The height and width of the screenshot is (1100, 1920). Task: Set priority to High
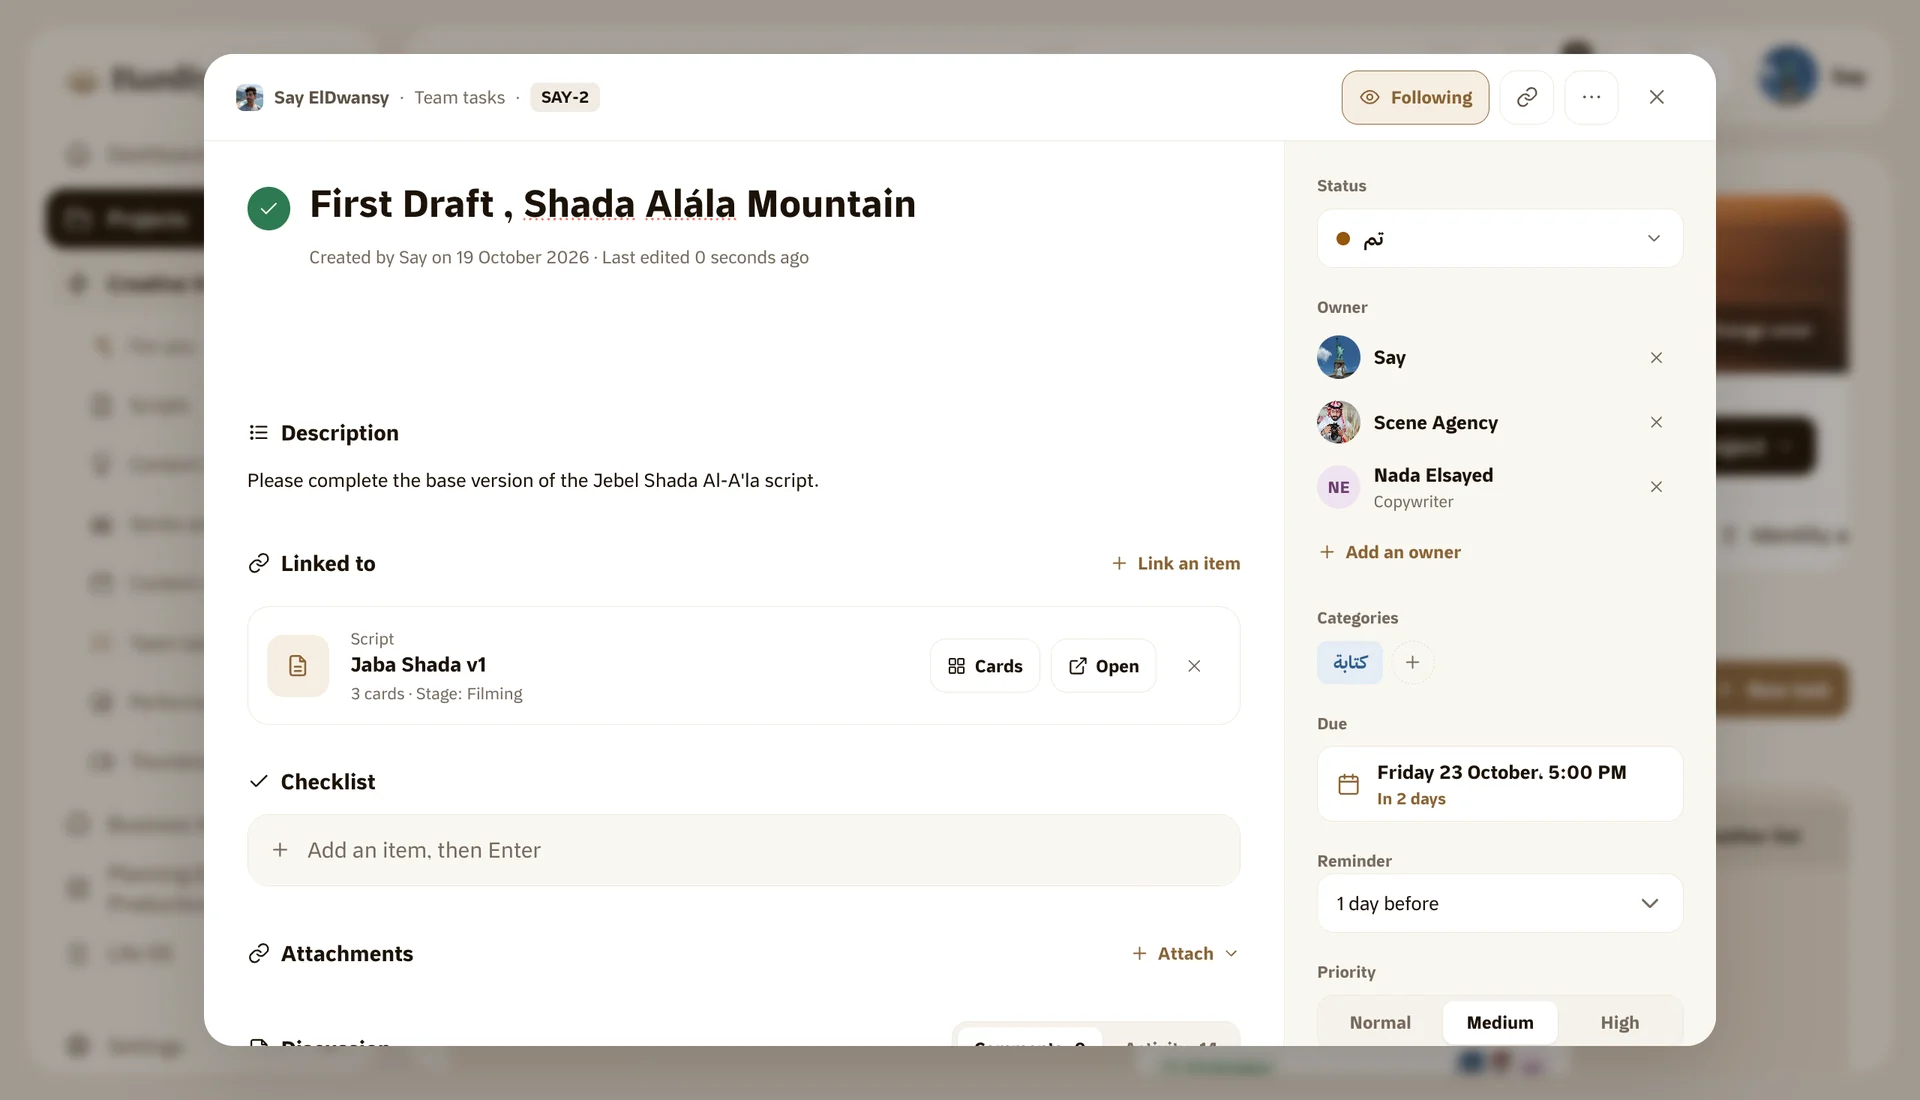pos(1619,1022)
